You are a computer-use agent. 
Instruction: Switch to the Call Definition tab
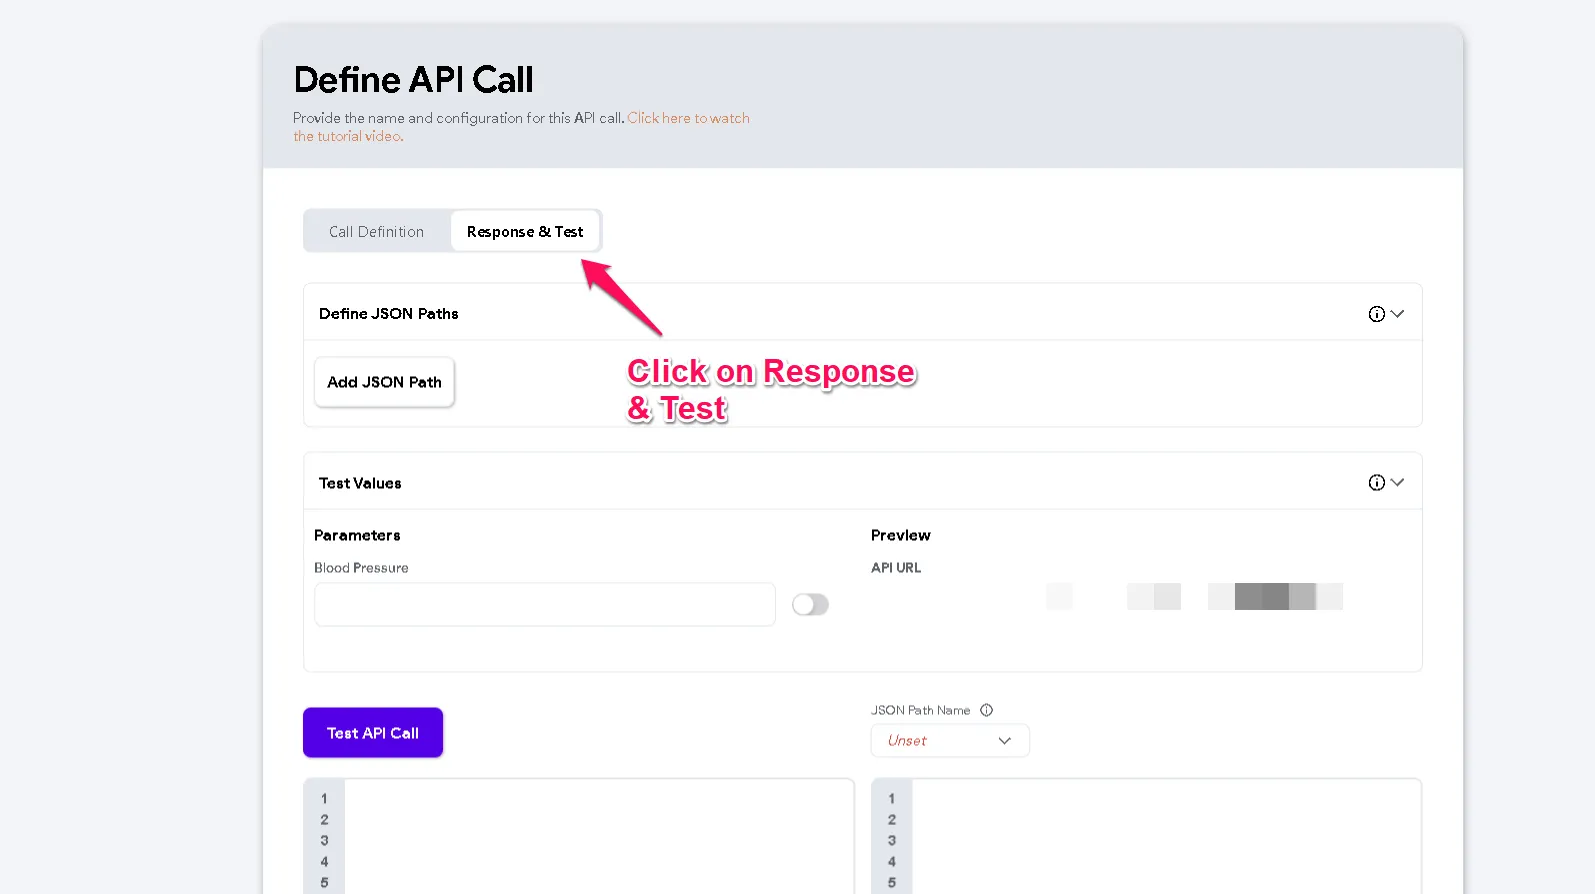(x=377, y=232)
